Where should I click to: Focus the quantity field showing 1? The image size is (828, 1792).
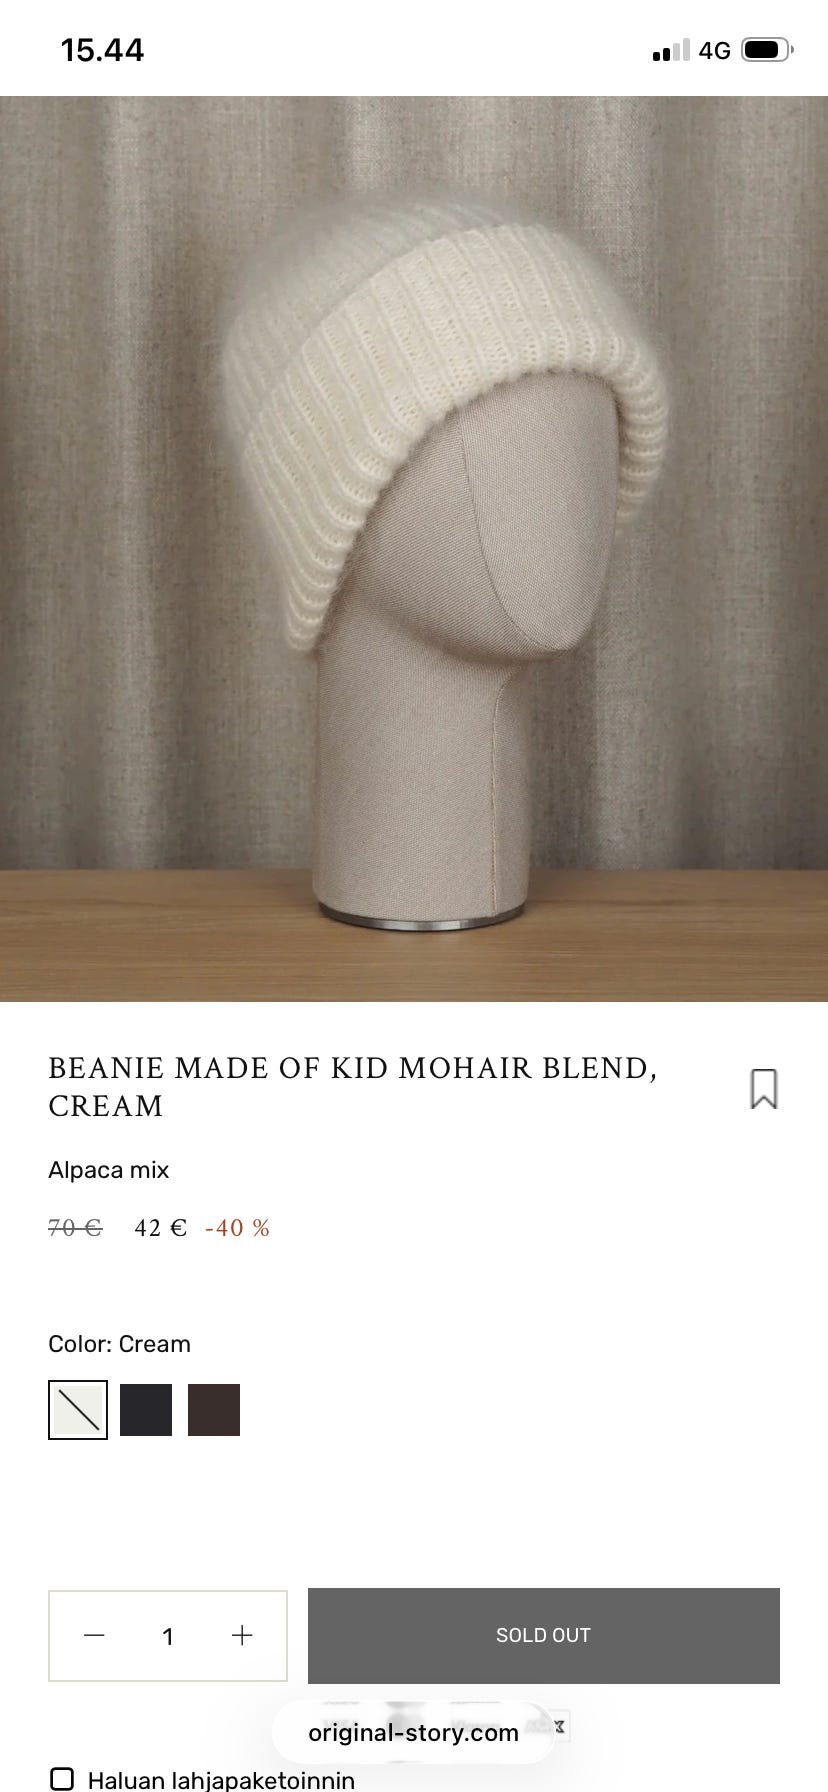click(168, 1636)
